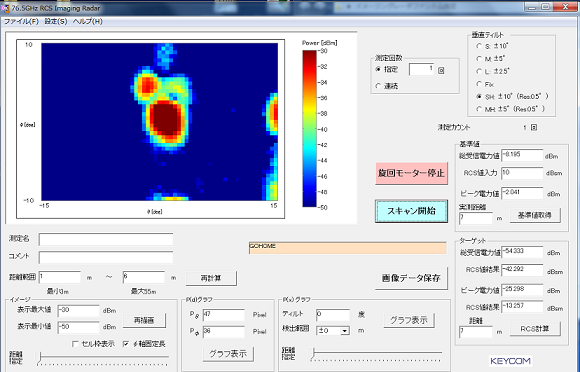Click the 画像データ保存 button
The height and width of the screenshot is (372, 580).
[411, 278]
